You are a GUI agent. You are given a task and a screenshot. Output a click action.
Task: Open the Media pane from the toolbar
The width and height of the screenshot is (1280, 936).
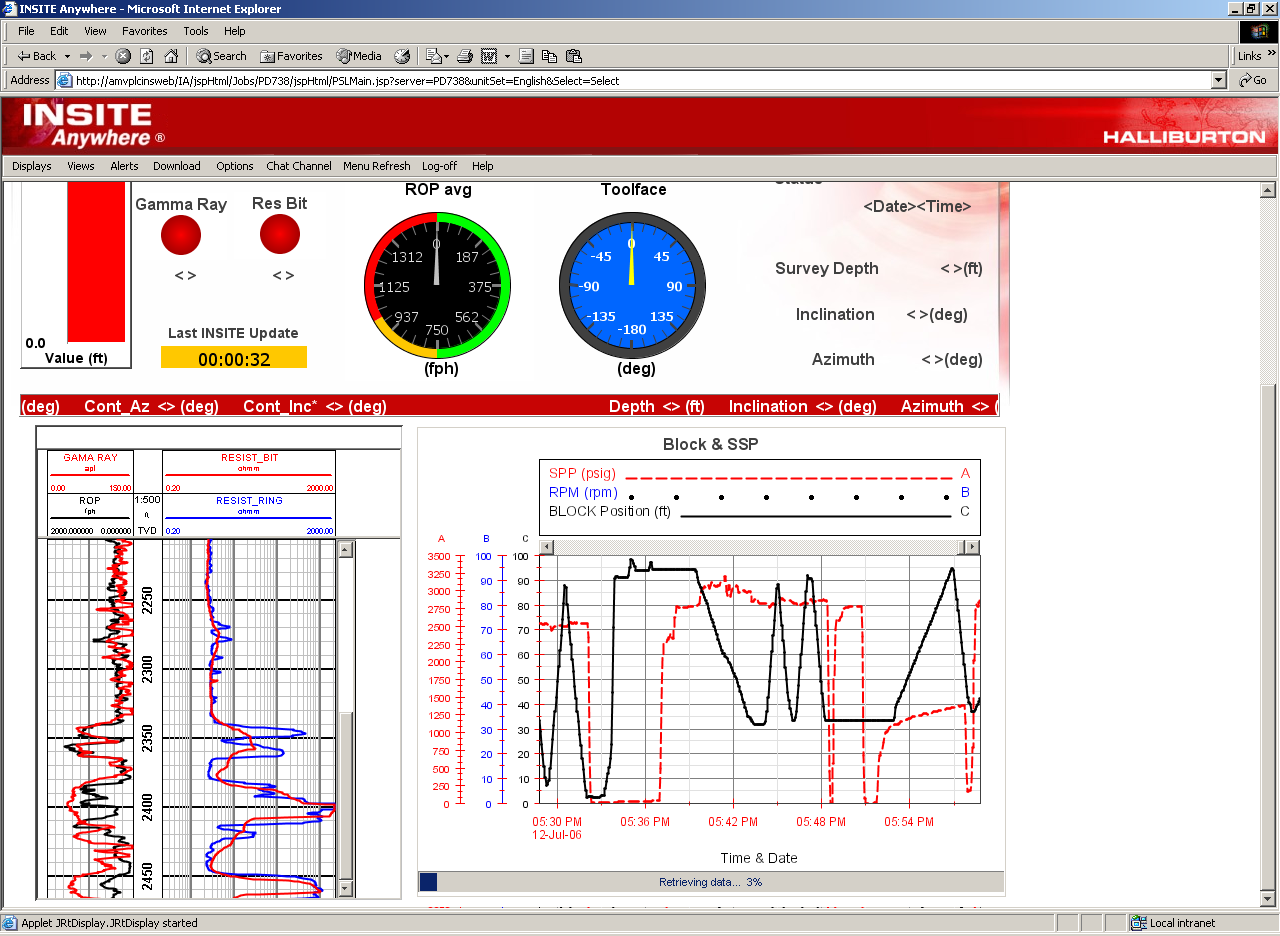coord(359,56)
